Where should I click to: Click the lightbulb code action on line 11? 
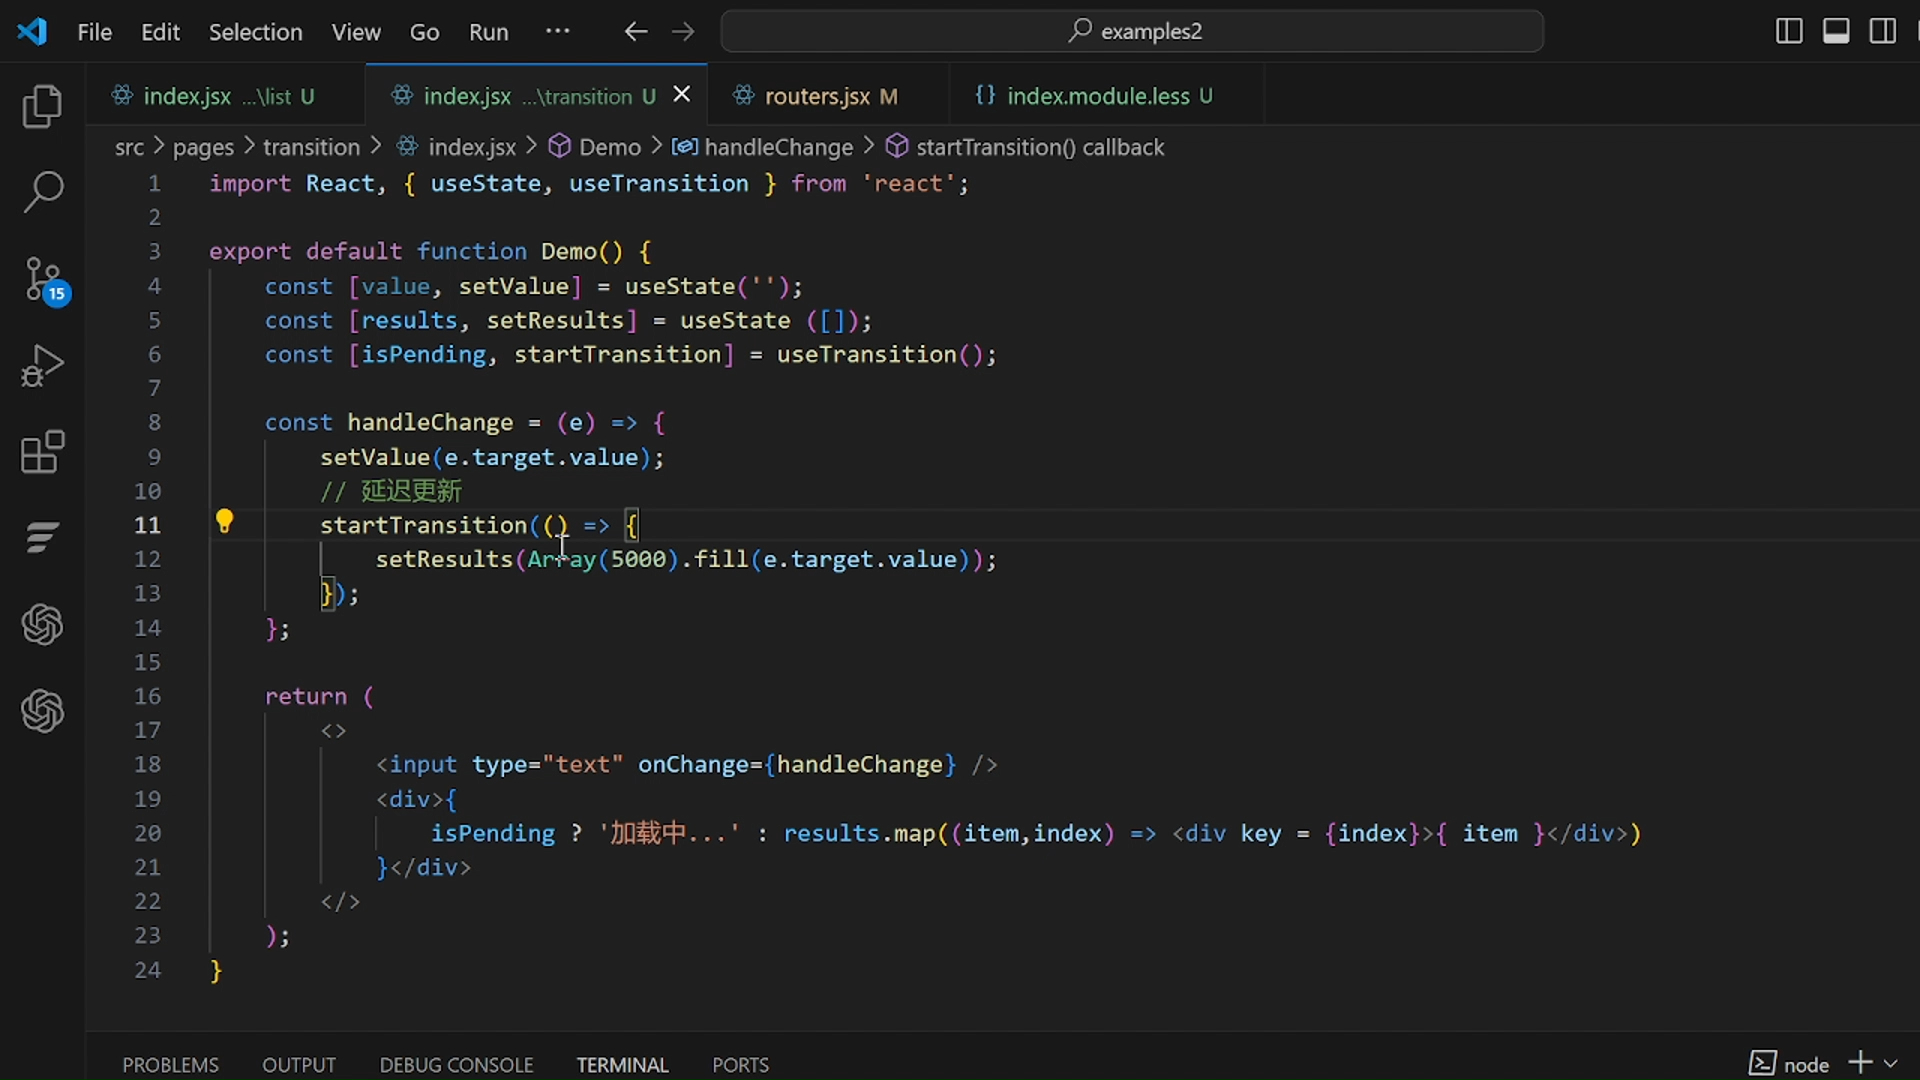(x=225, y=521)
